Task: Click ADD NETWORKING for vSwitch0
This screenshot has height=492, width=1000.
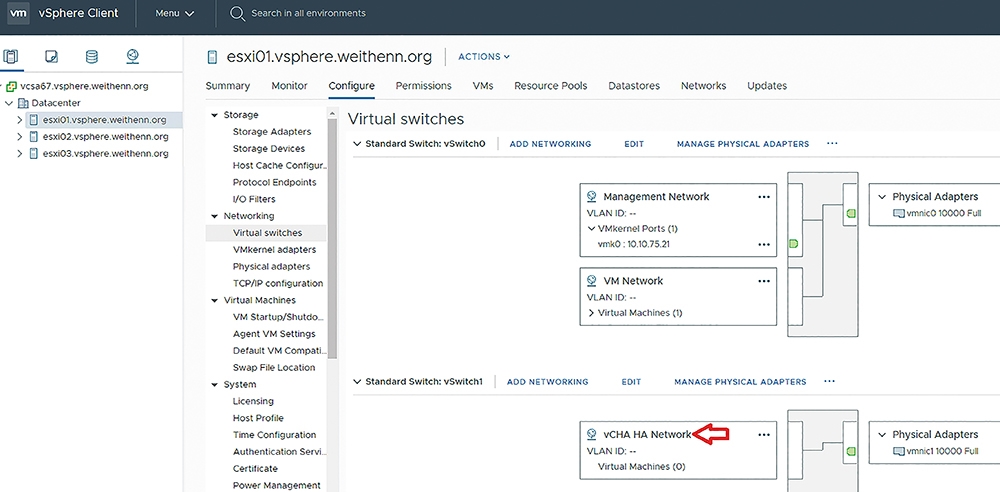Action: 550,144
